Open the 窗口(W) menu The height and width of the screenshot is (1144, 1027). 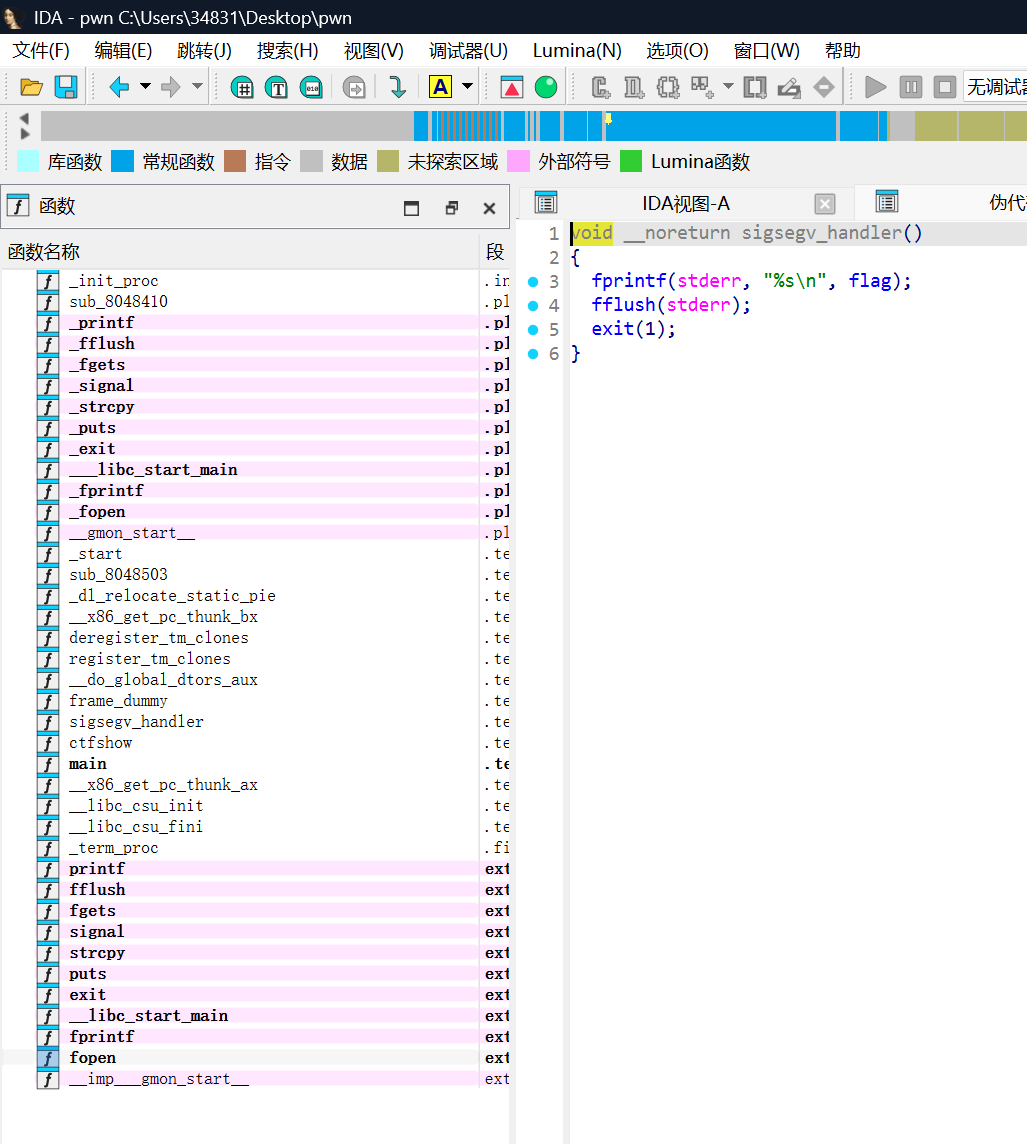[767, 51]
